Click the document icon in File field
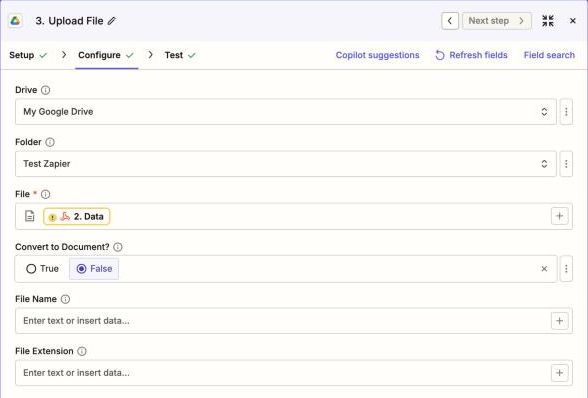The image size is (588, 398). [x=30, y=216]
